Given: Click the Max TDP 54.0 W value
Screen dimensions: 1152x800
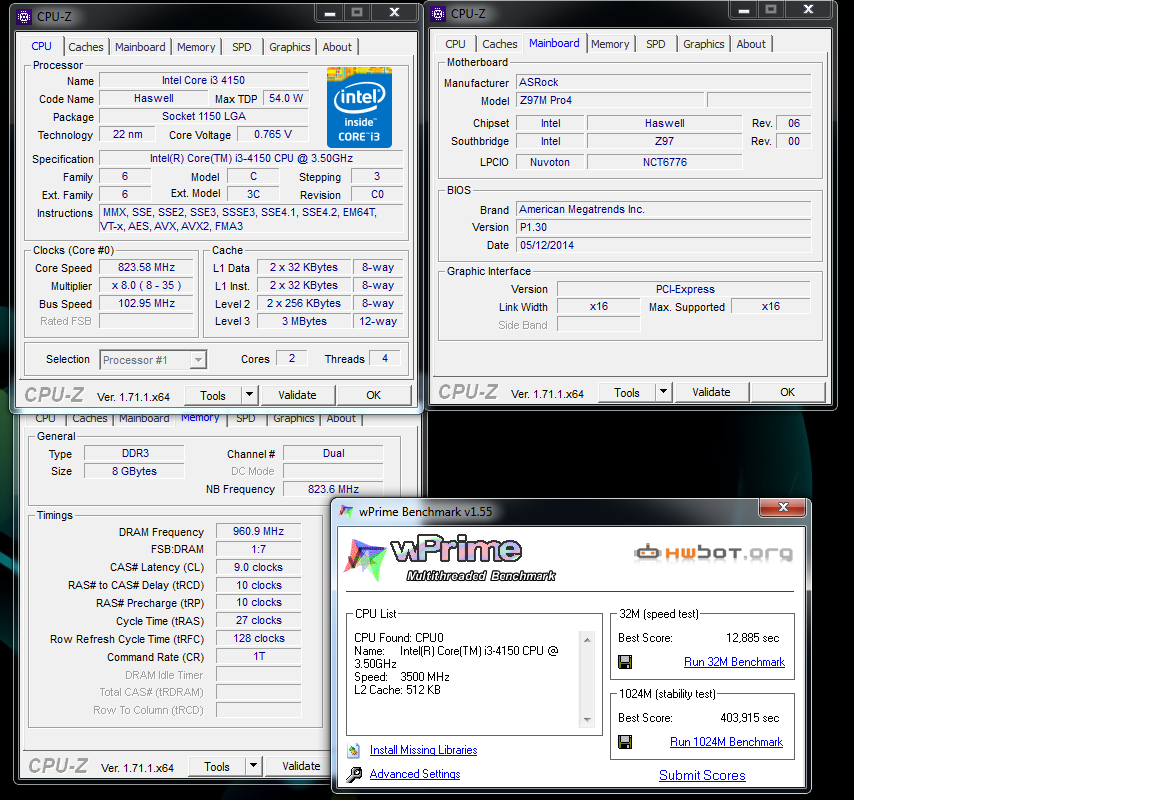Looking at the screenshot, I should tap(286, 98).
